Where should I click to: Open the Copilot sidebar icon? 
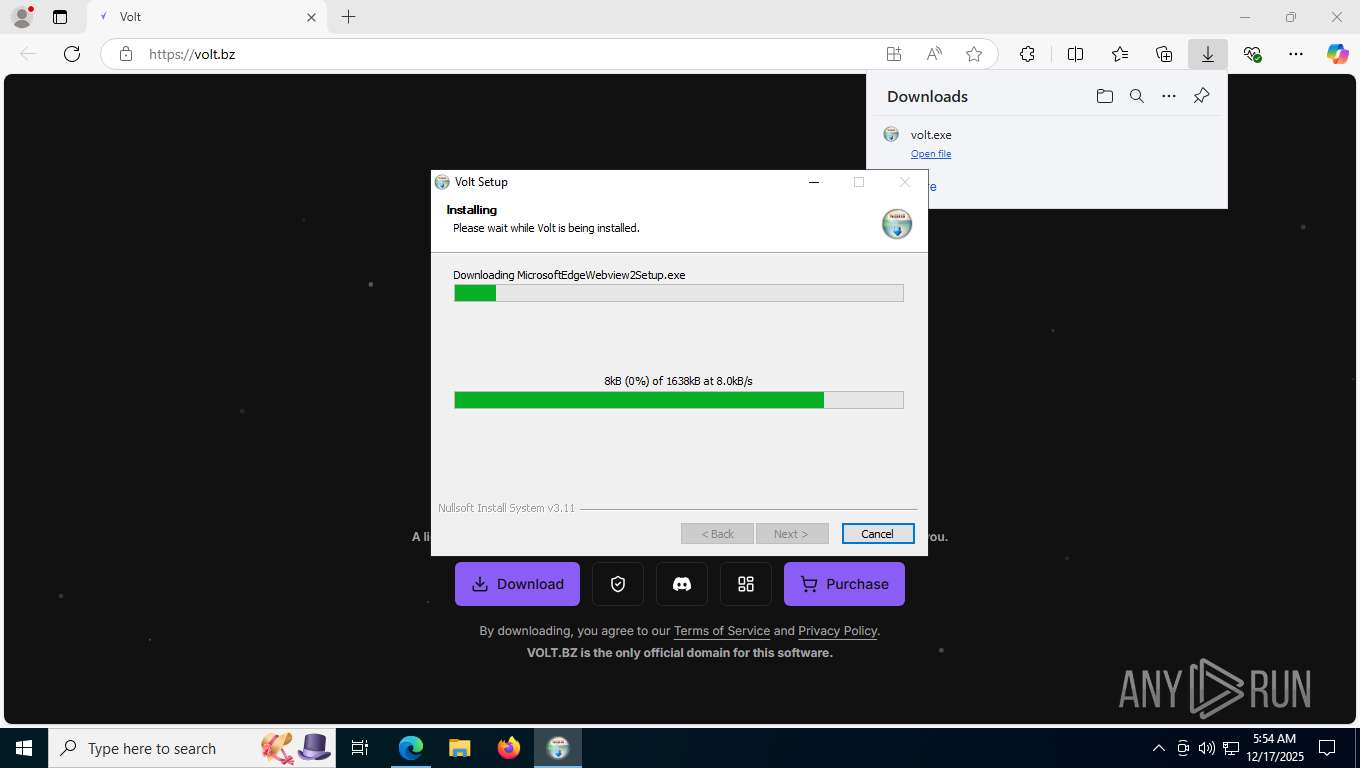pyautogui.click(x=1338, y=54)
